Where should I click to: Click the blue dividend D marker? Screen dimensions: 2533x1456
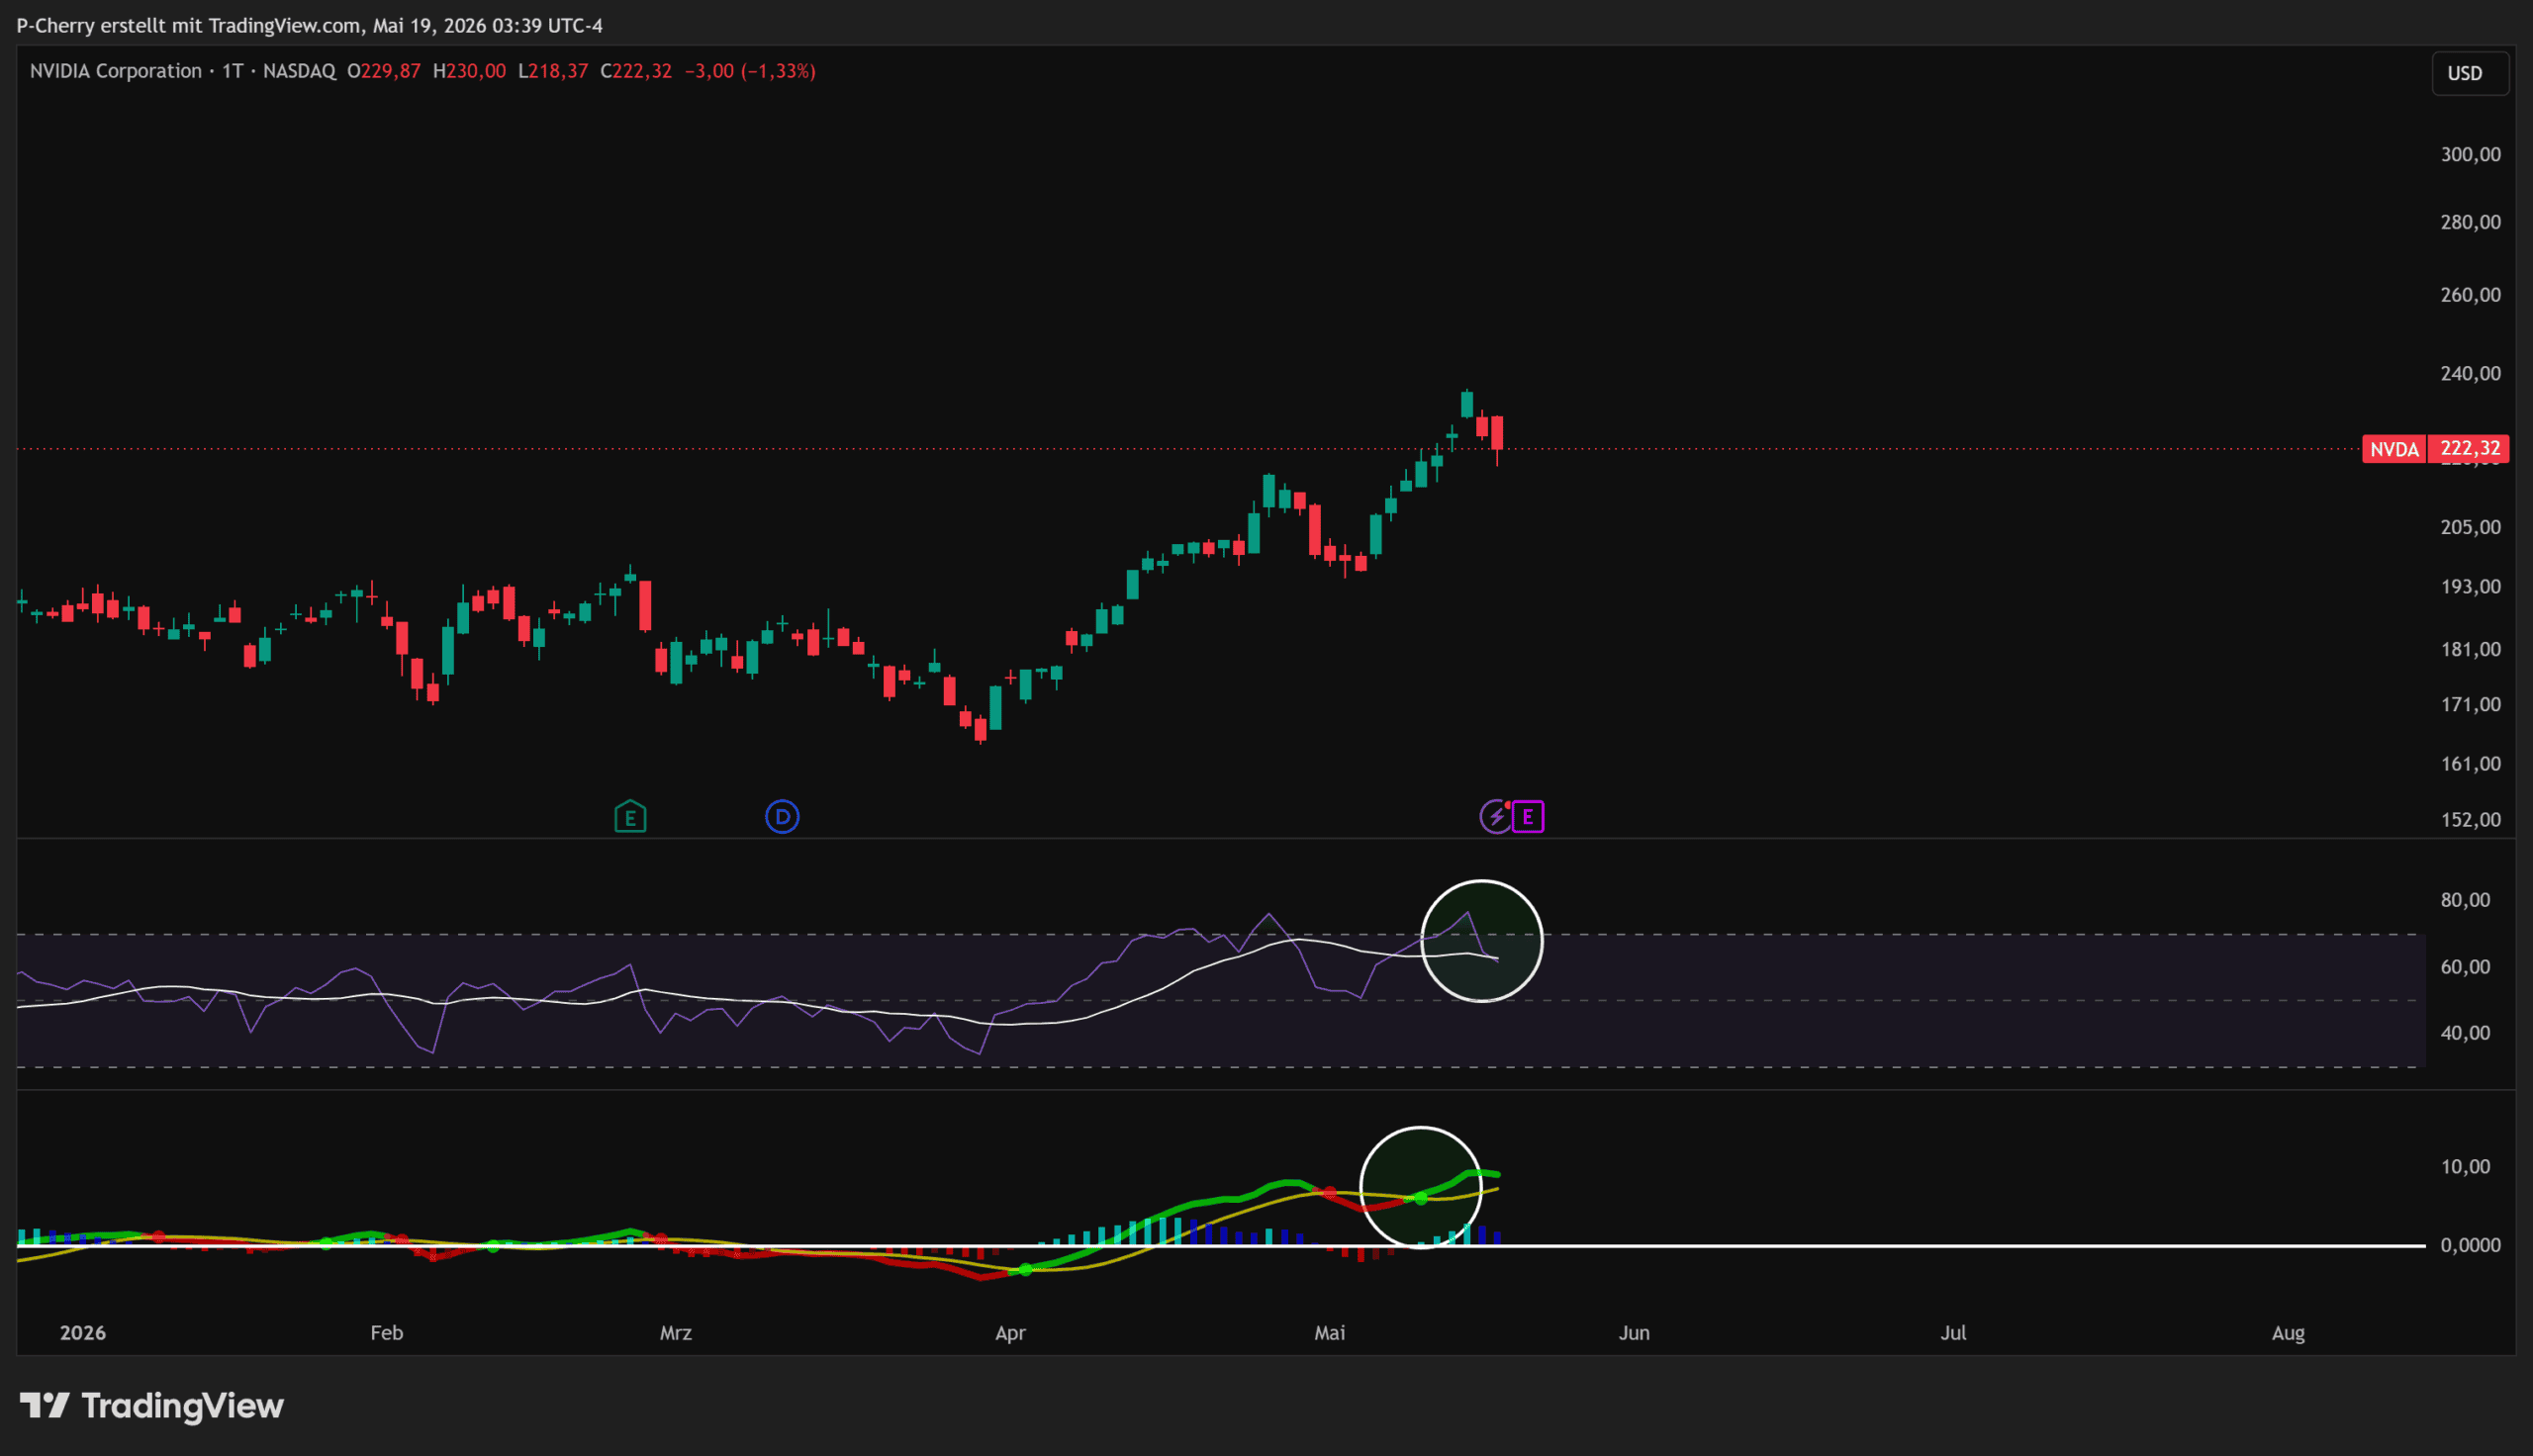782,817
